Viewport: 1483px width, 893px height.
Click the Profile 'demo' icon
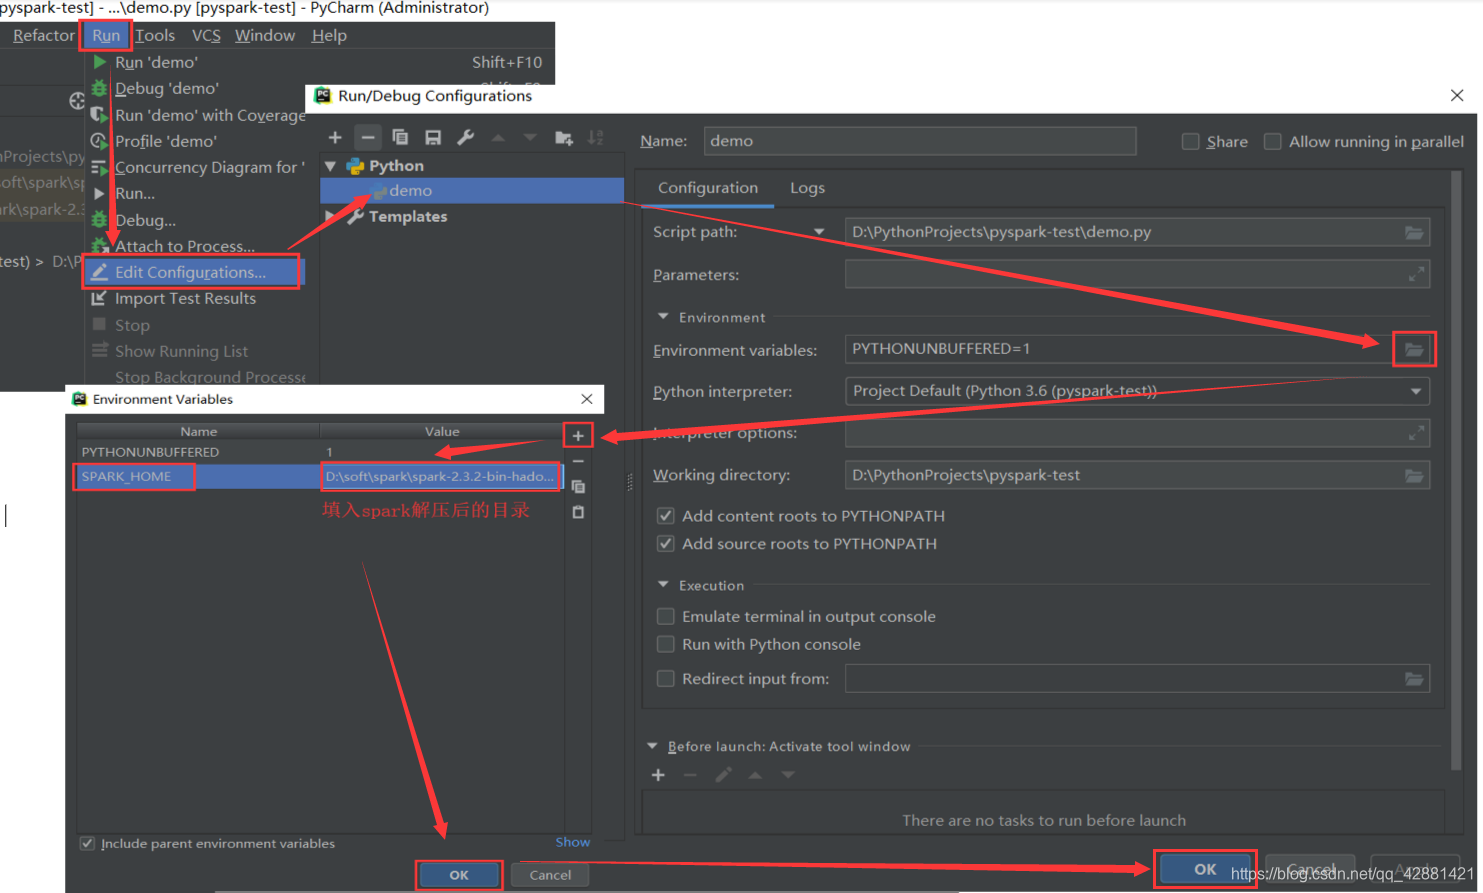click(x=100, y=141)
